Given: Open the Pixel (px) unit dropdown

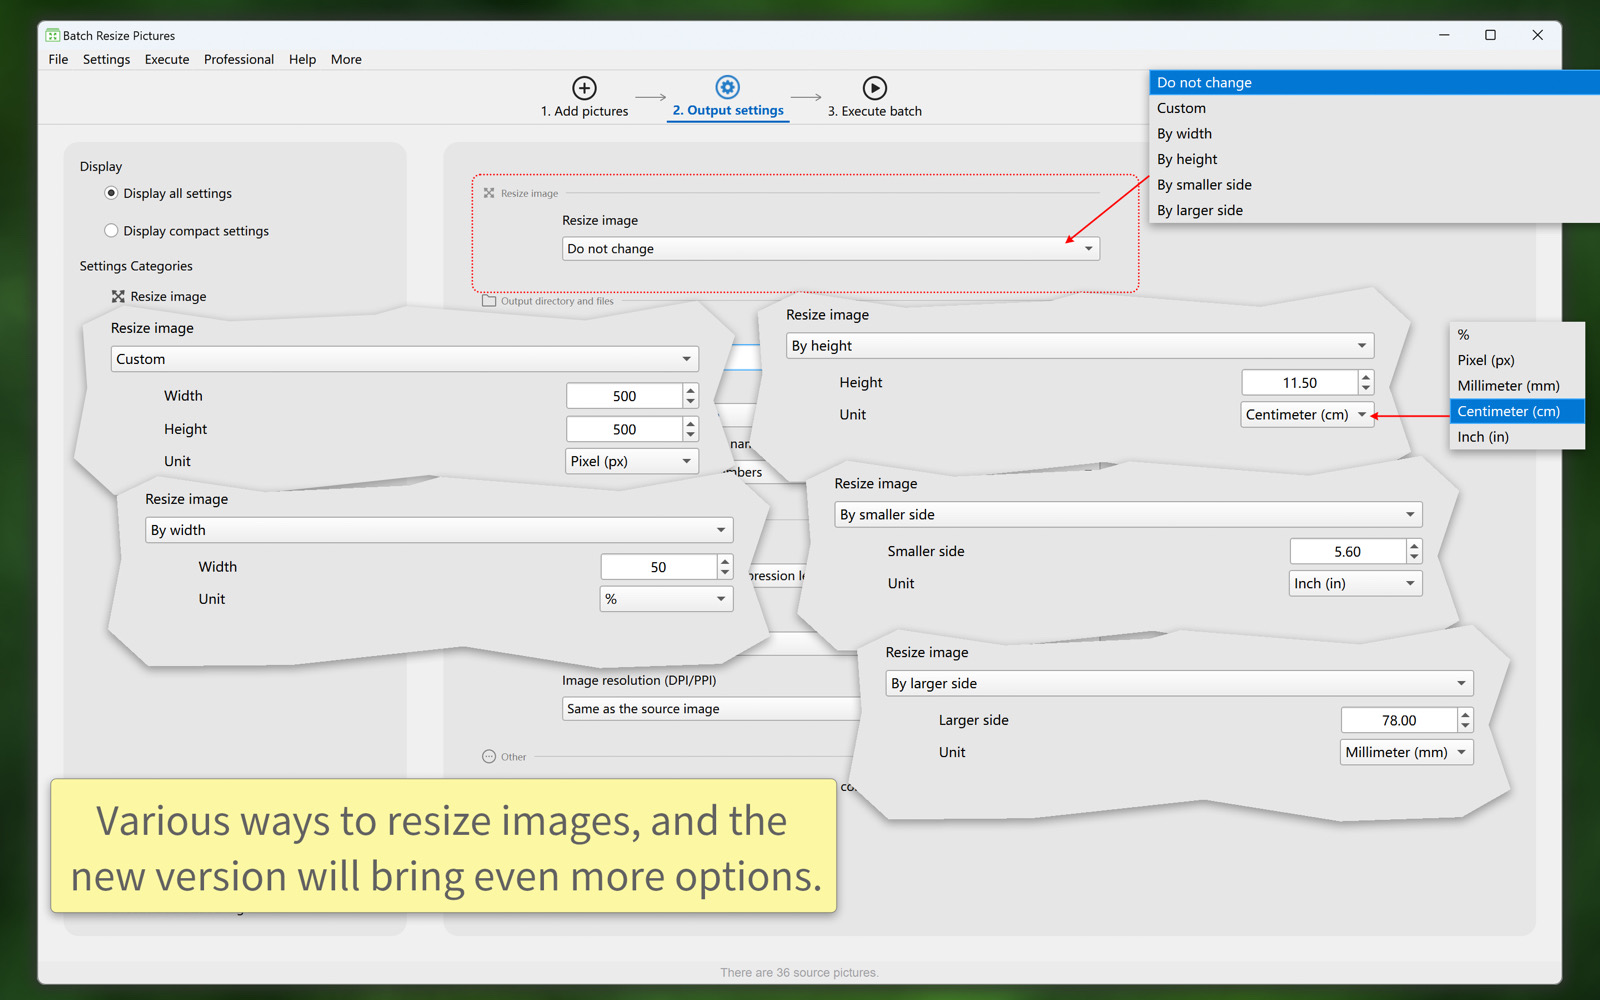Looking at the screenshot, I should click(632, 461).
